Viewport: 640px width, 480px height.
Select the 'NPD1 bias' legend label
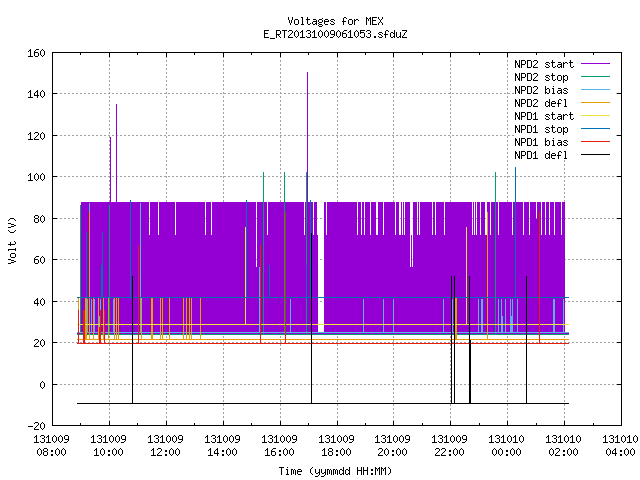click(x=541, y=142)
